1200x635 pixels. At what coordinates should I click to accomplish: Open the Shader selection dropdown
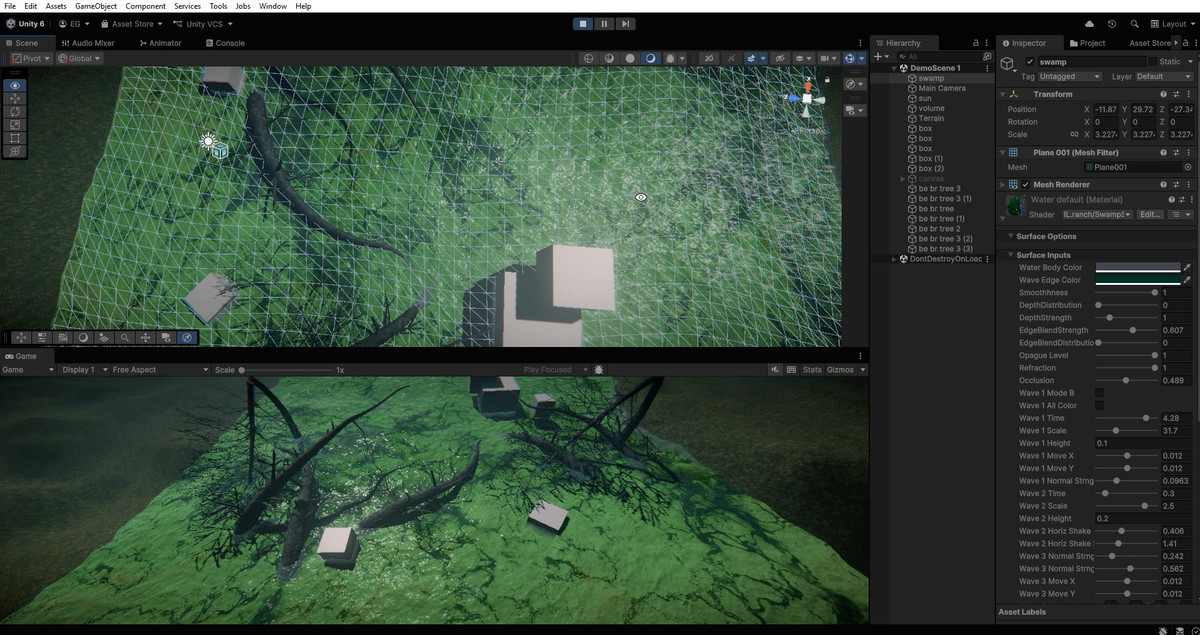tap(1097, 215)
